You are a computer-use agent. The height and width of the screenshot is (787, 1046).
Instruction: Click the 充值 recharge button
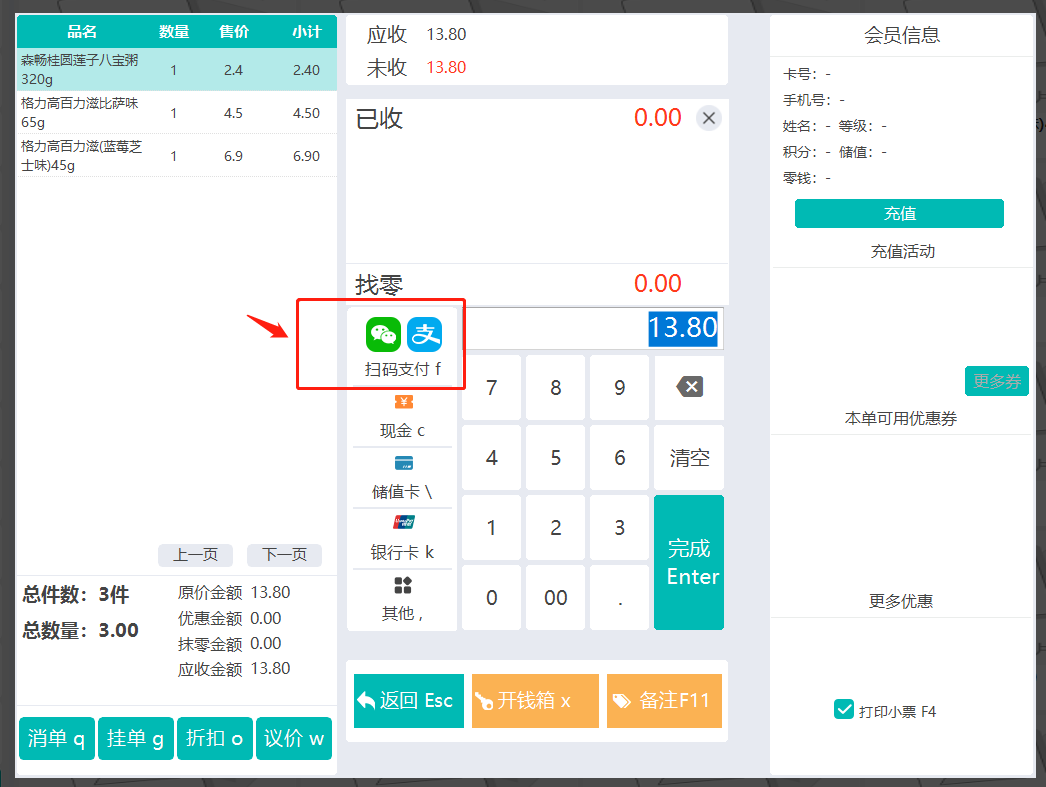click(x=899, y=213)
